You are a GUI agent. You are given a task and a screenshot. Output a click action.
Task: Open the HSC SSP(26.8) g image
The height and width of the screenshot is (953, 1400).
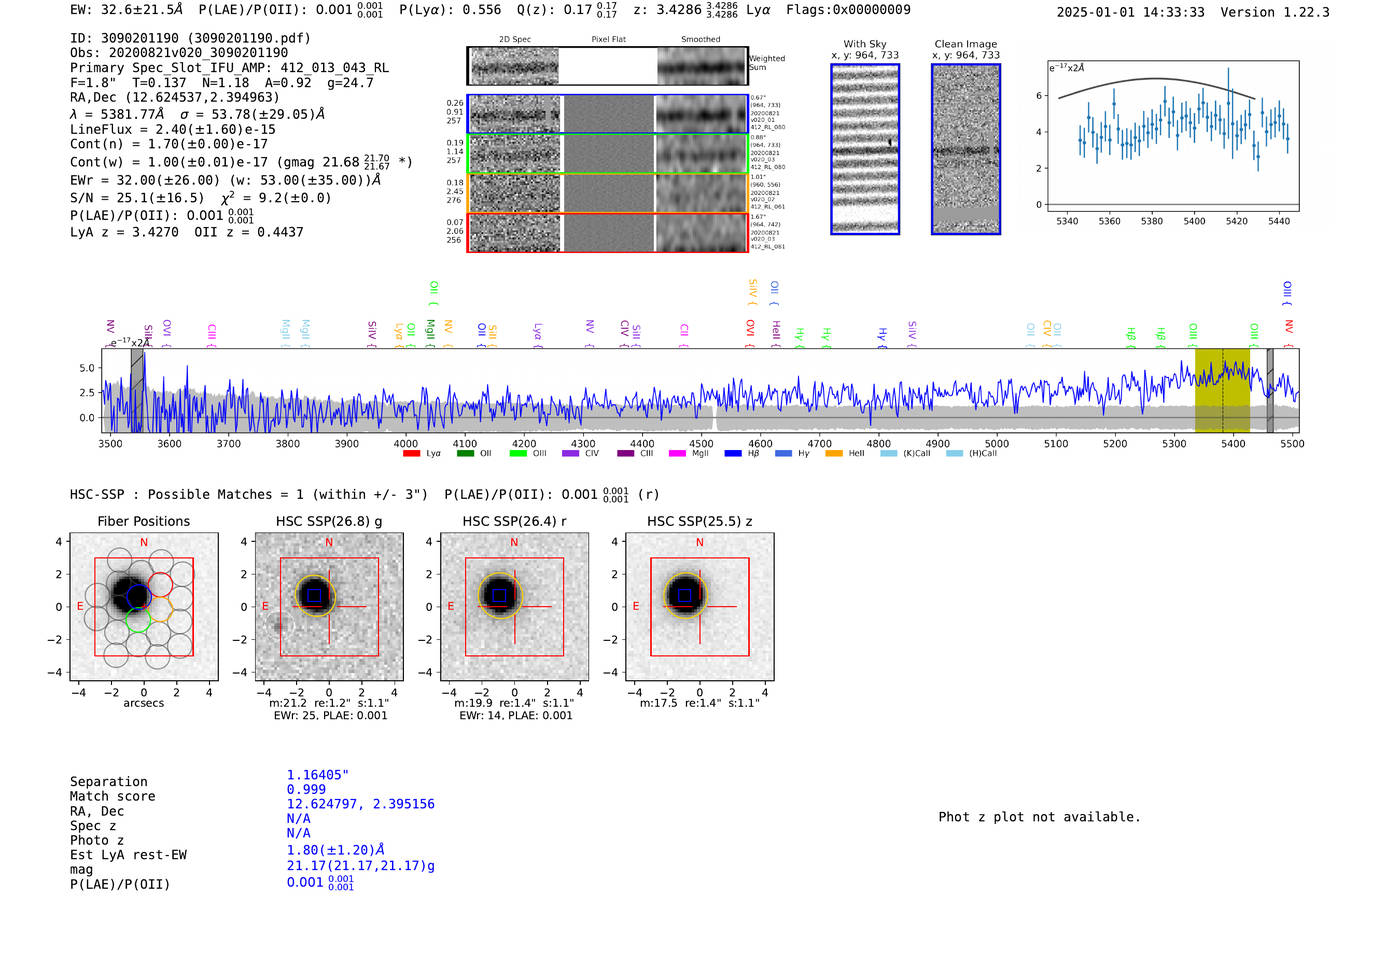(x=329, y=607)
